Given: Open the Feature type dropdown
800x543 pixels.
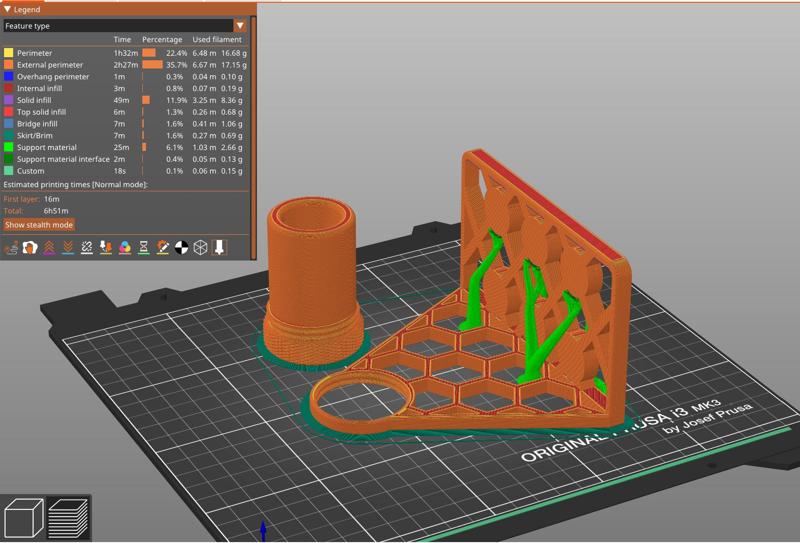Looking at the screenshot, I should [125, 26].
